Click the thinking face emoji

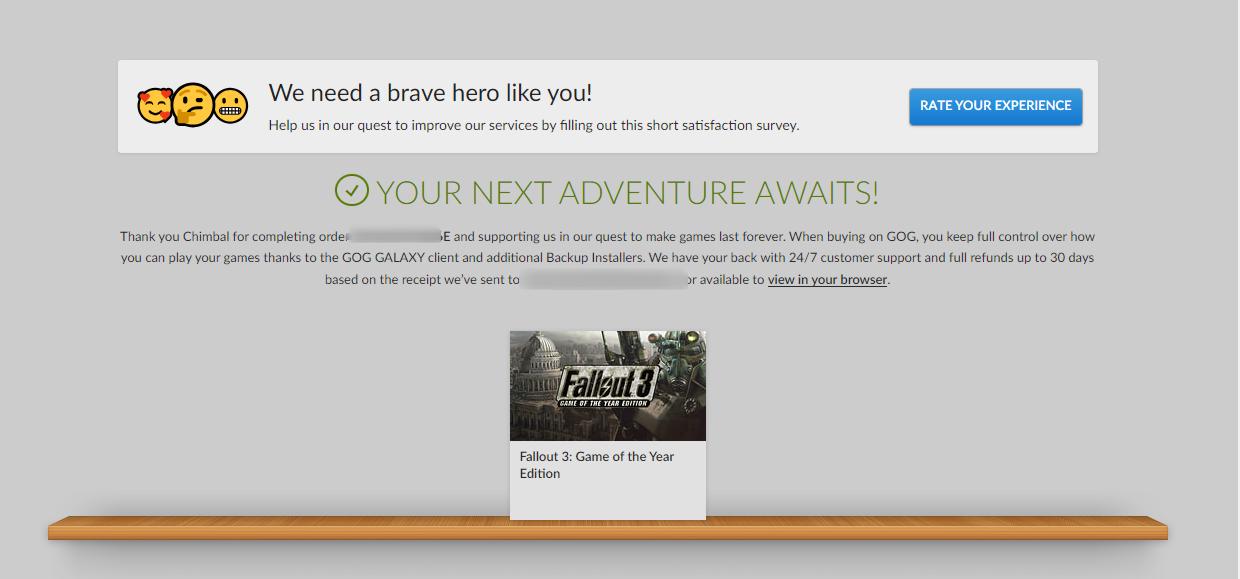click(193, 105)
